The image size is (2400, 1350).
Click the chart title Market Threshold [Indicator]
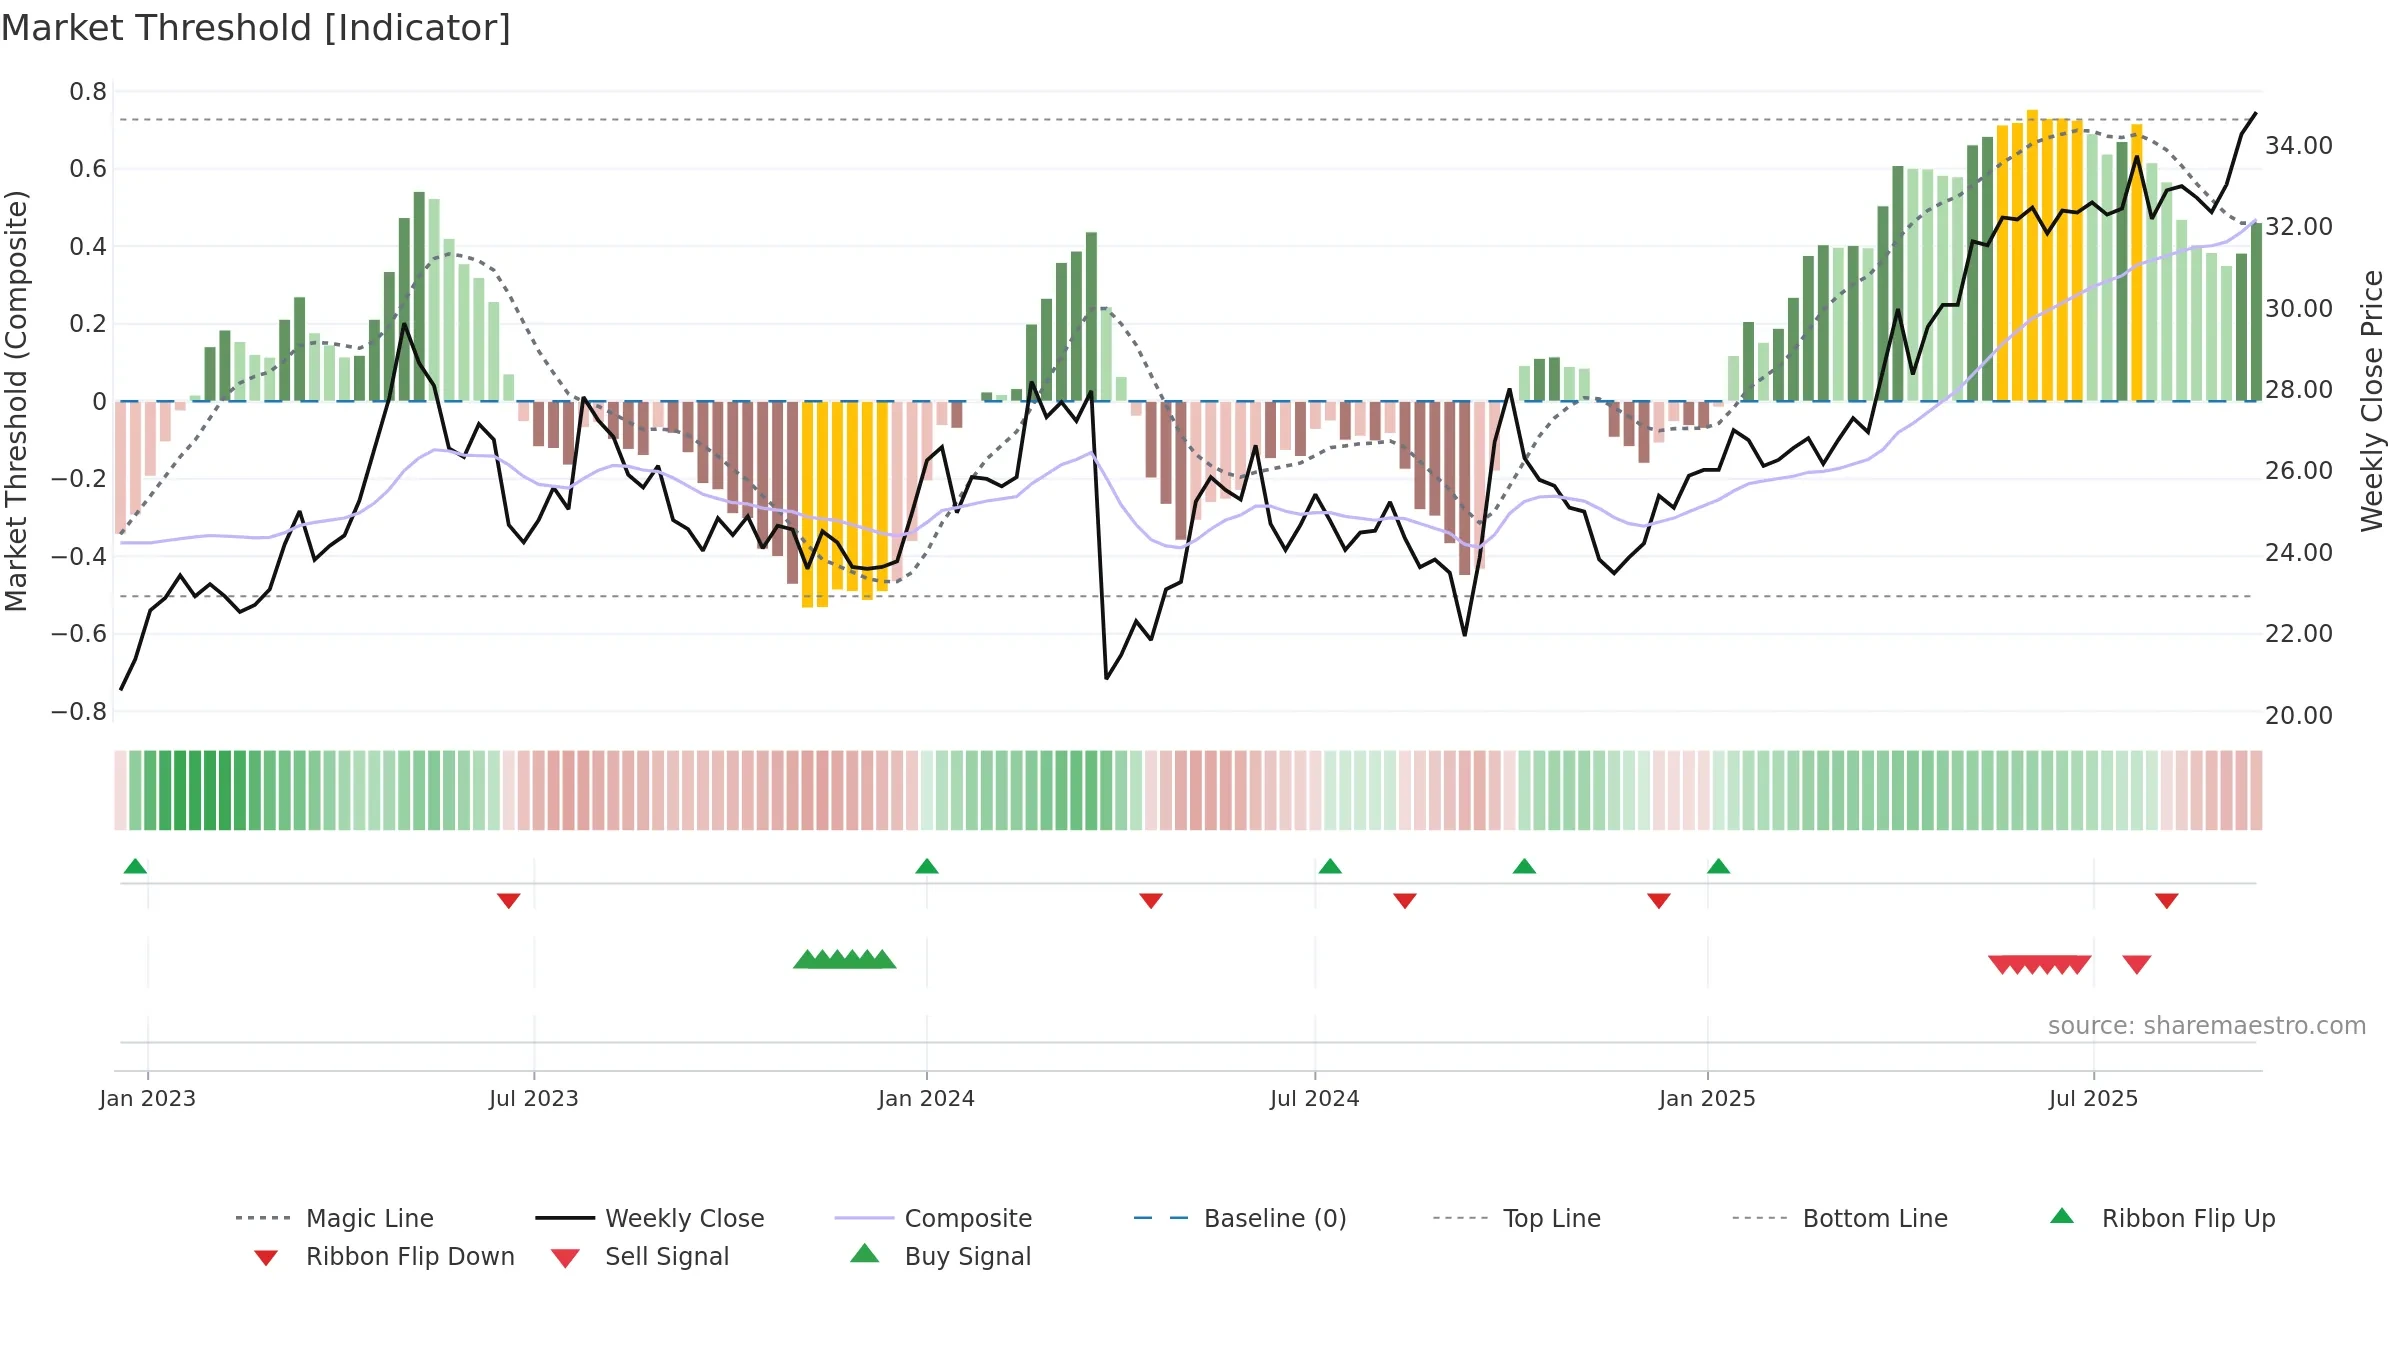point(256,28)
